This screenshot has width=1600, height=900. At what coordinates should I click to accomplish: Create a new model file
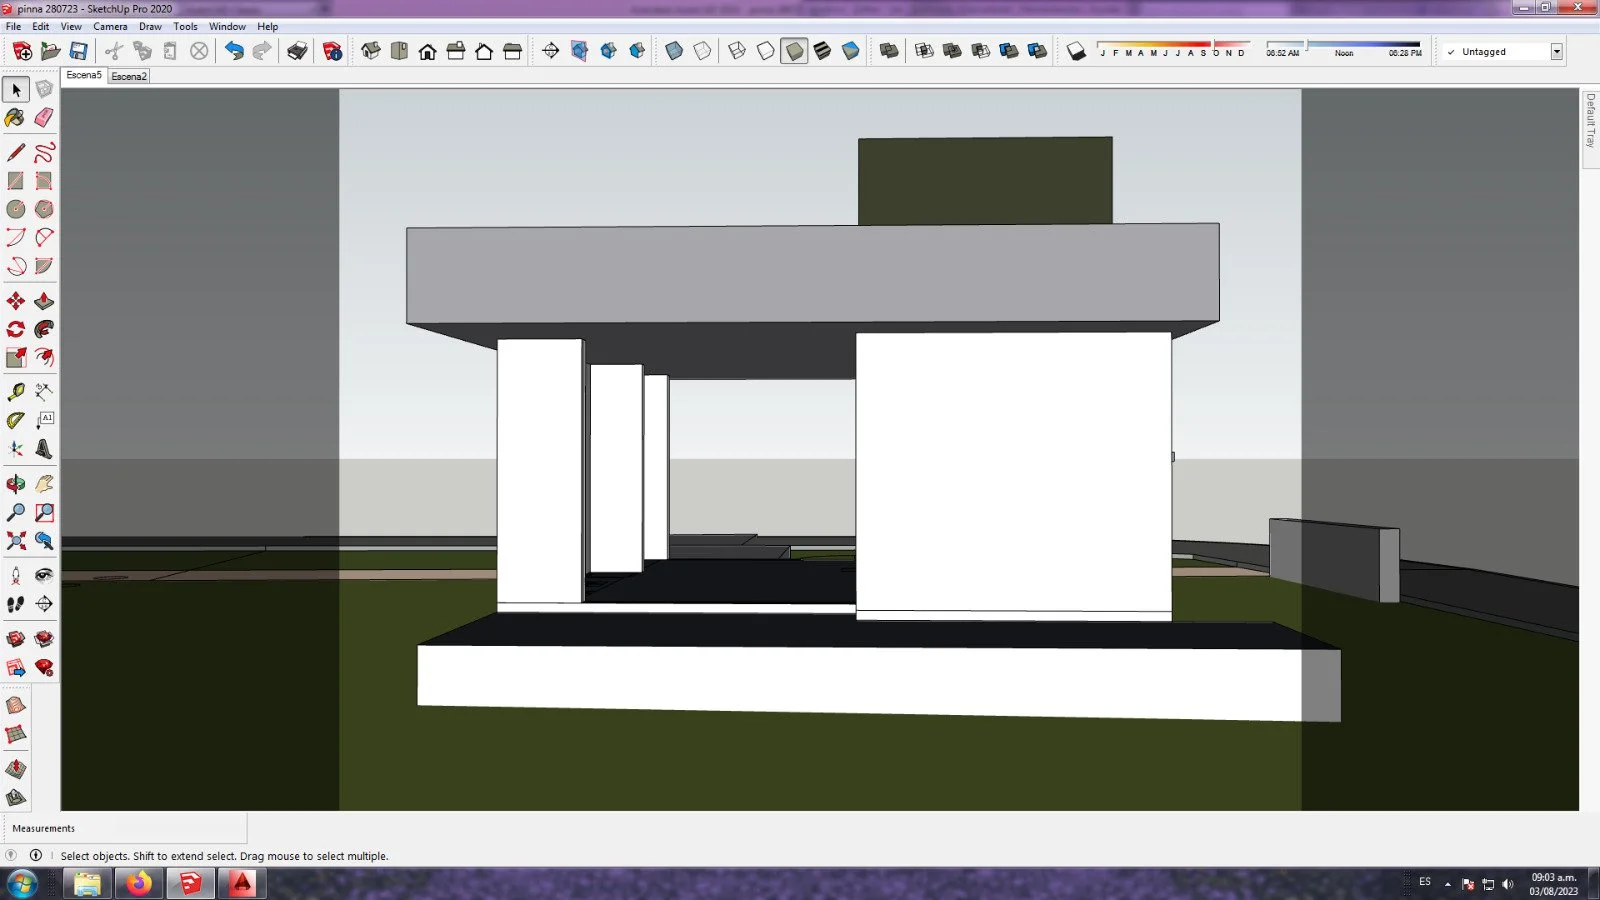22,51
